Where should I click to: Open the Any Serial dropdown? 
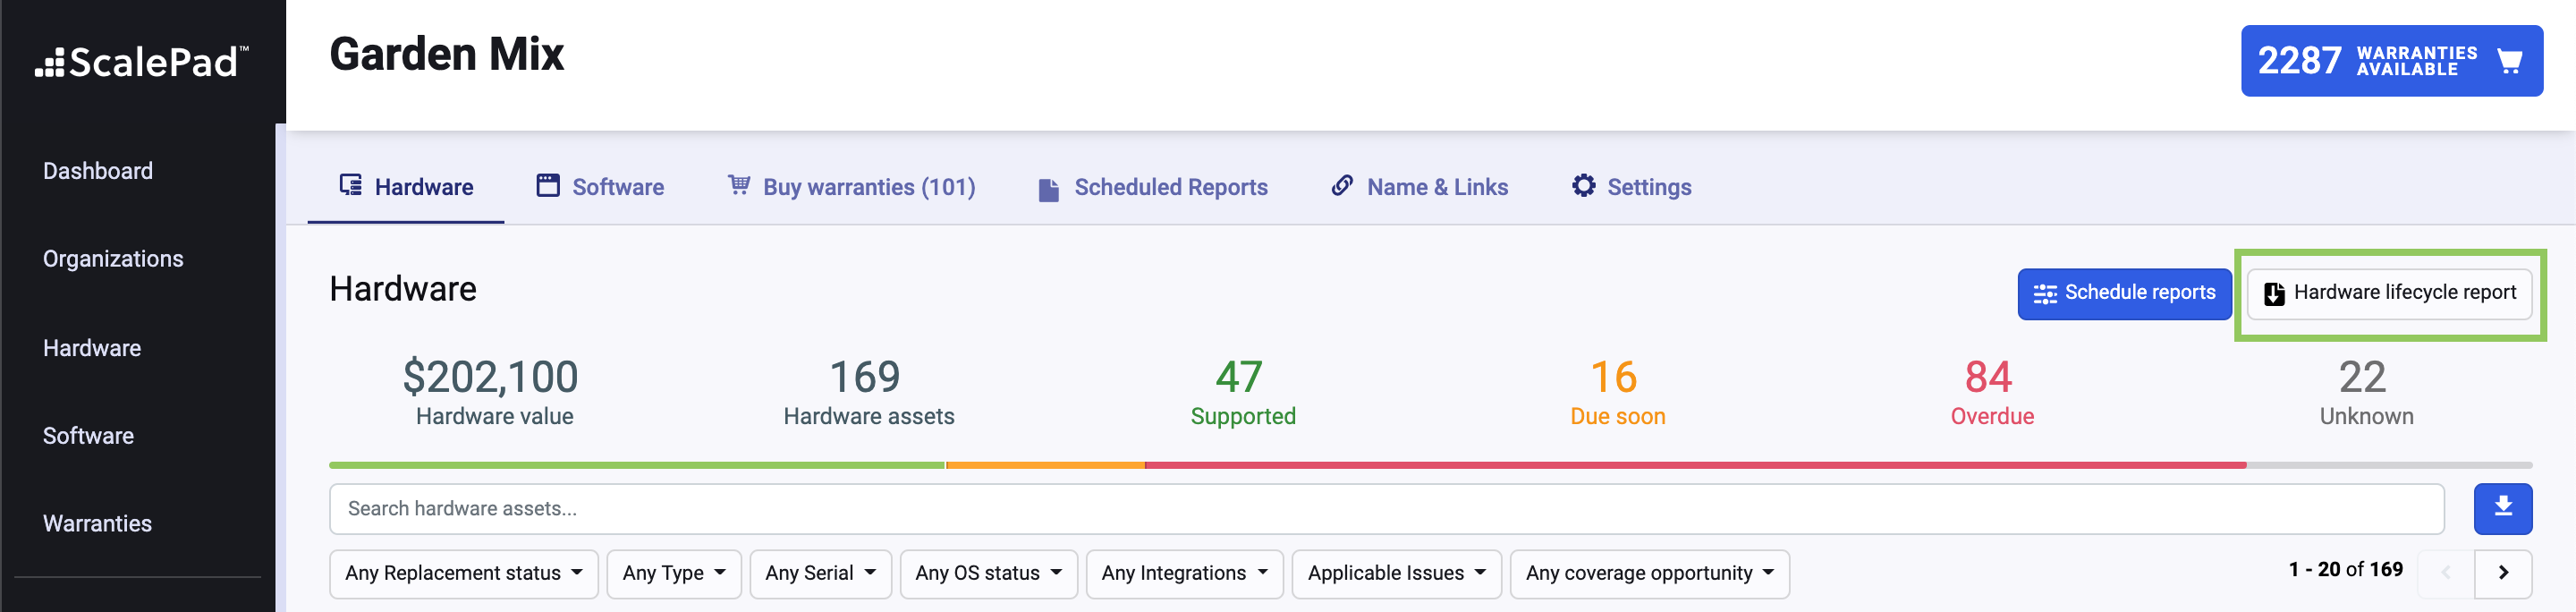point(820,573)
